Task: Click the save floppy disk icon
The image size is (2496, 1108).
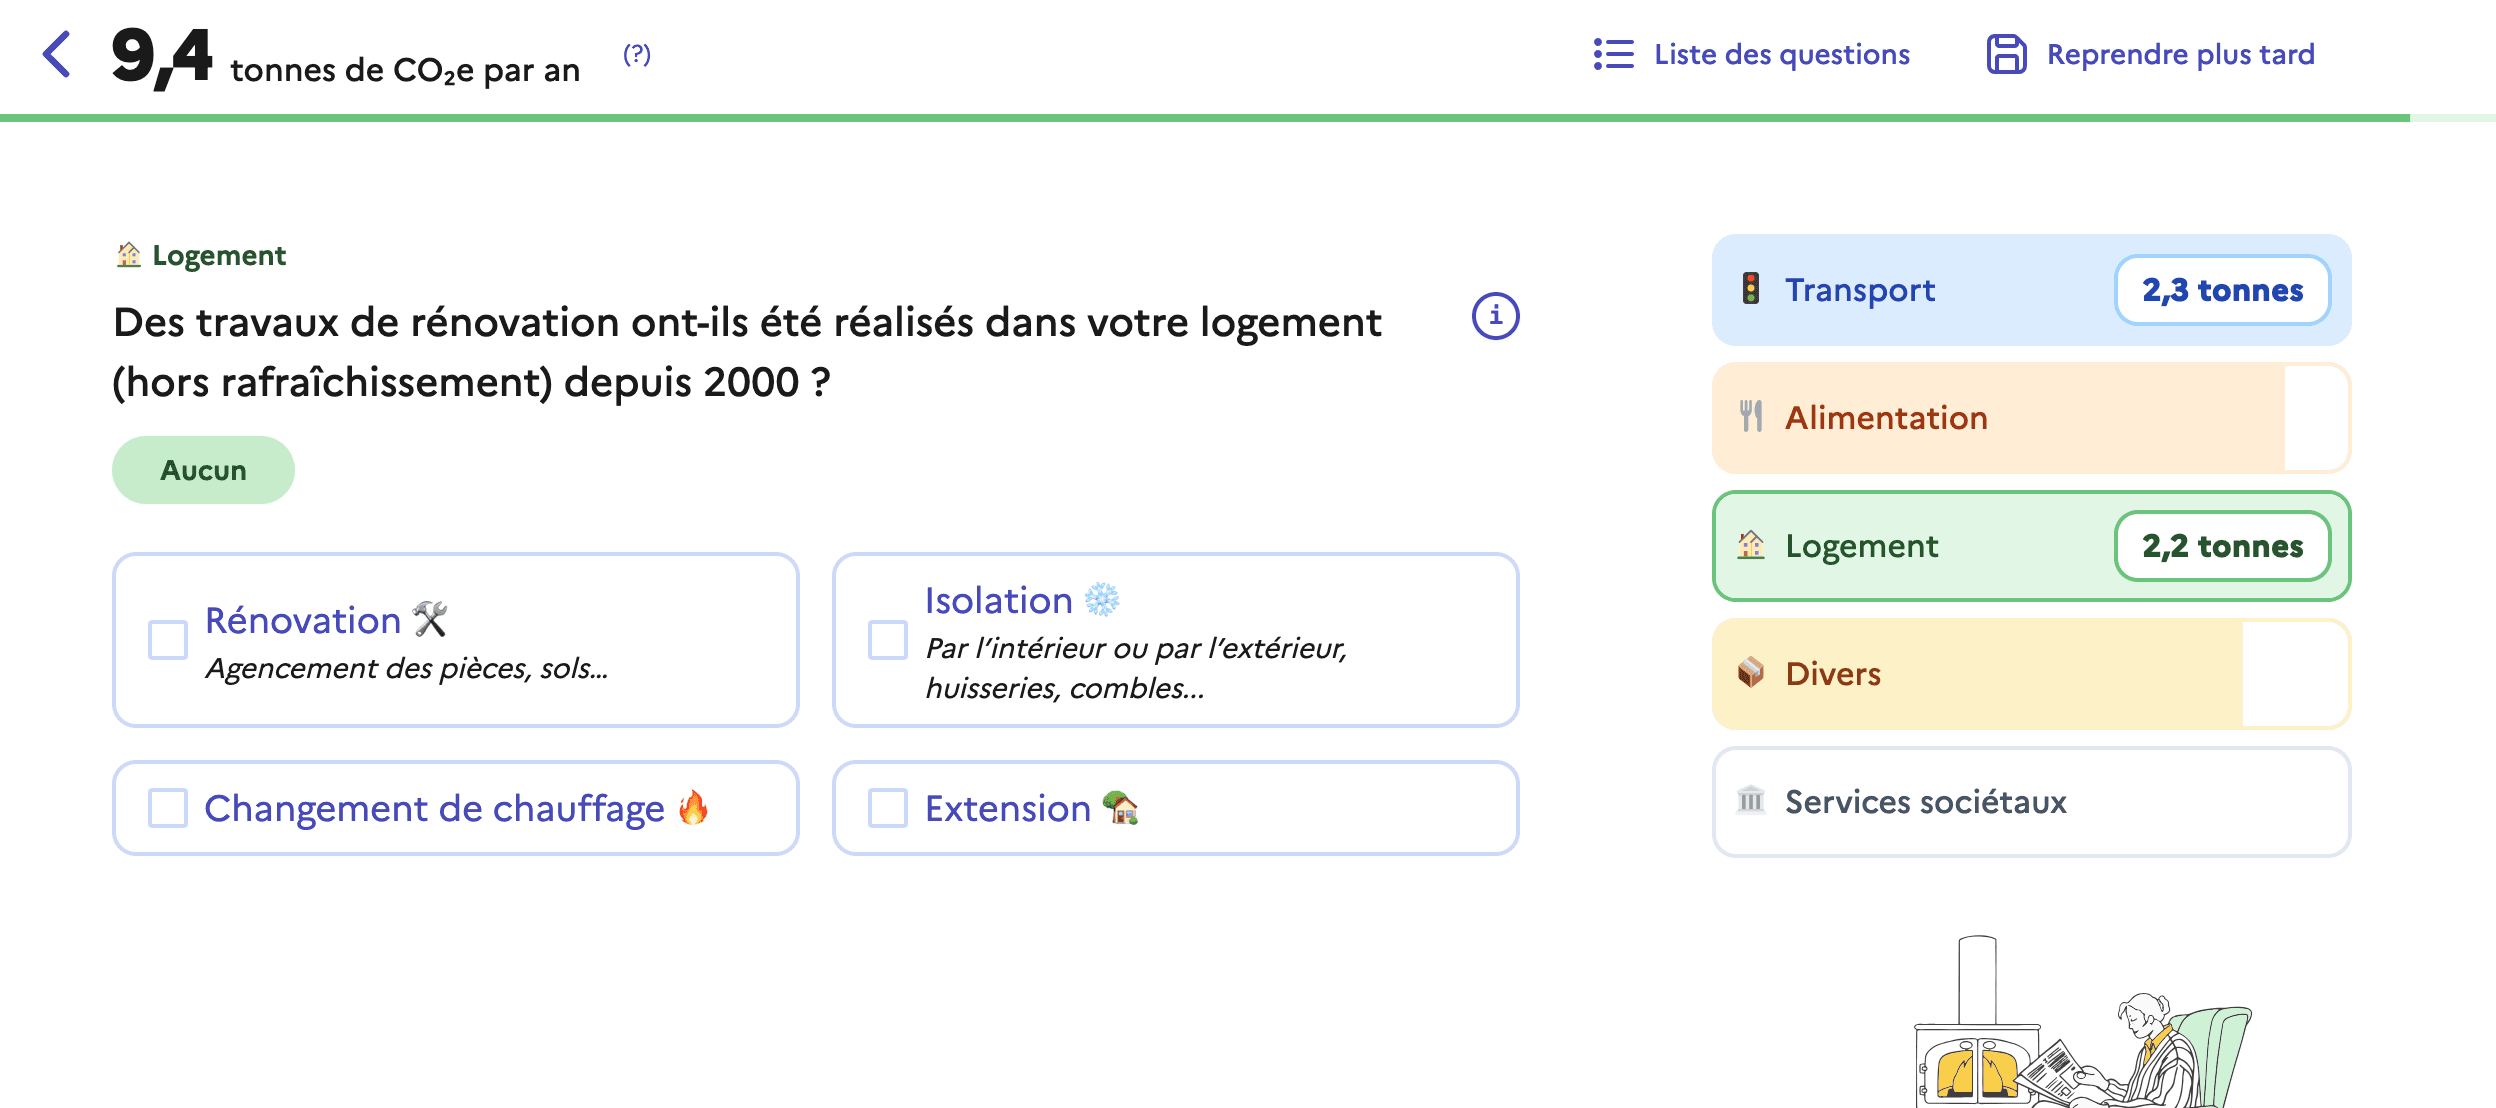Action: 2006,54
